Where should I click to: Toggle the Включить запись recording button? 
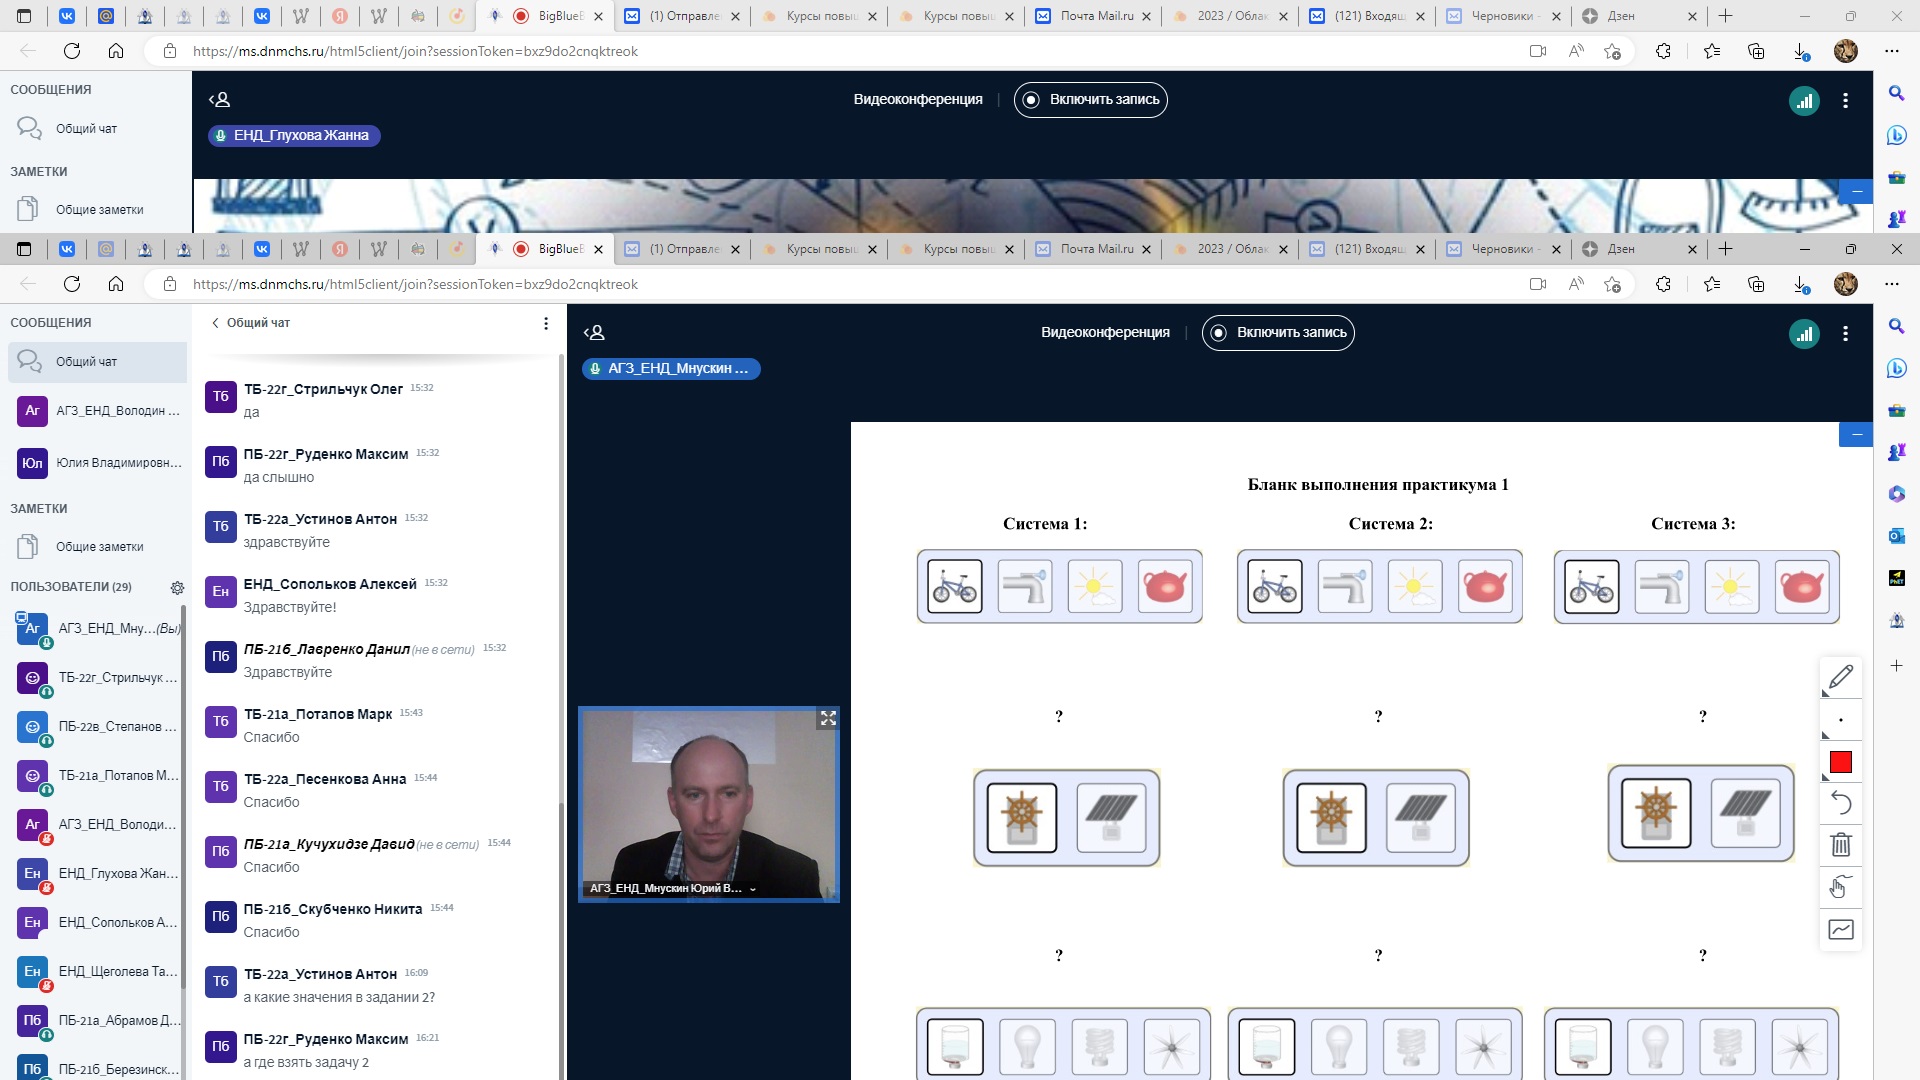1278,333
